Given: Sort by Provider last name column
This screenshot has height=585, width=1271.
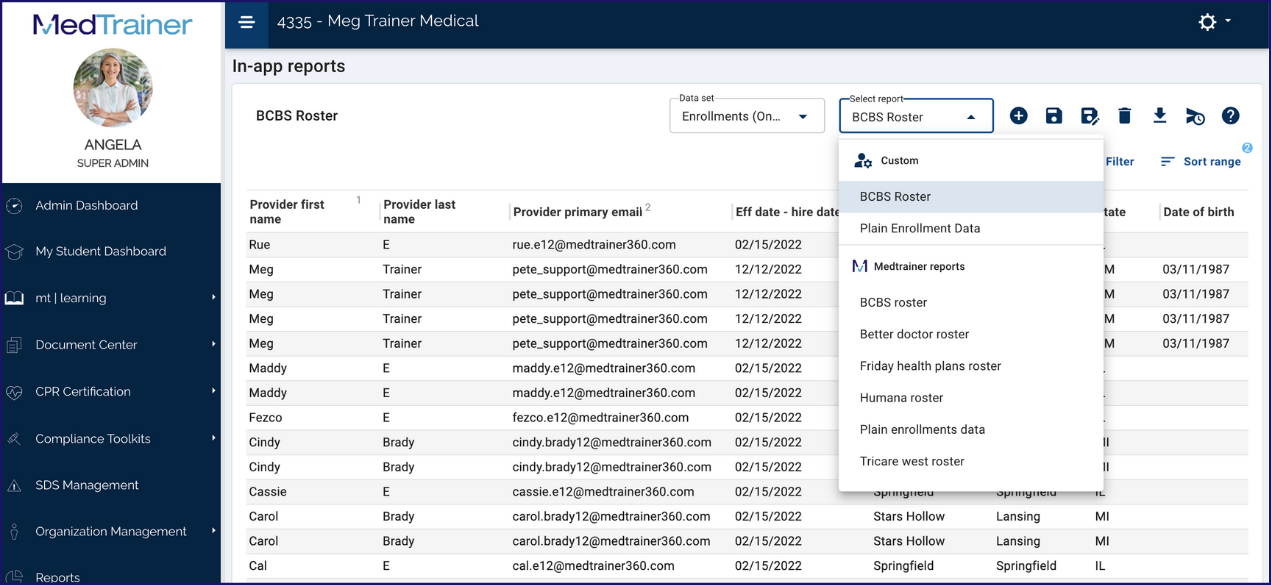Looking at the screenshot, I should (419, 212).
